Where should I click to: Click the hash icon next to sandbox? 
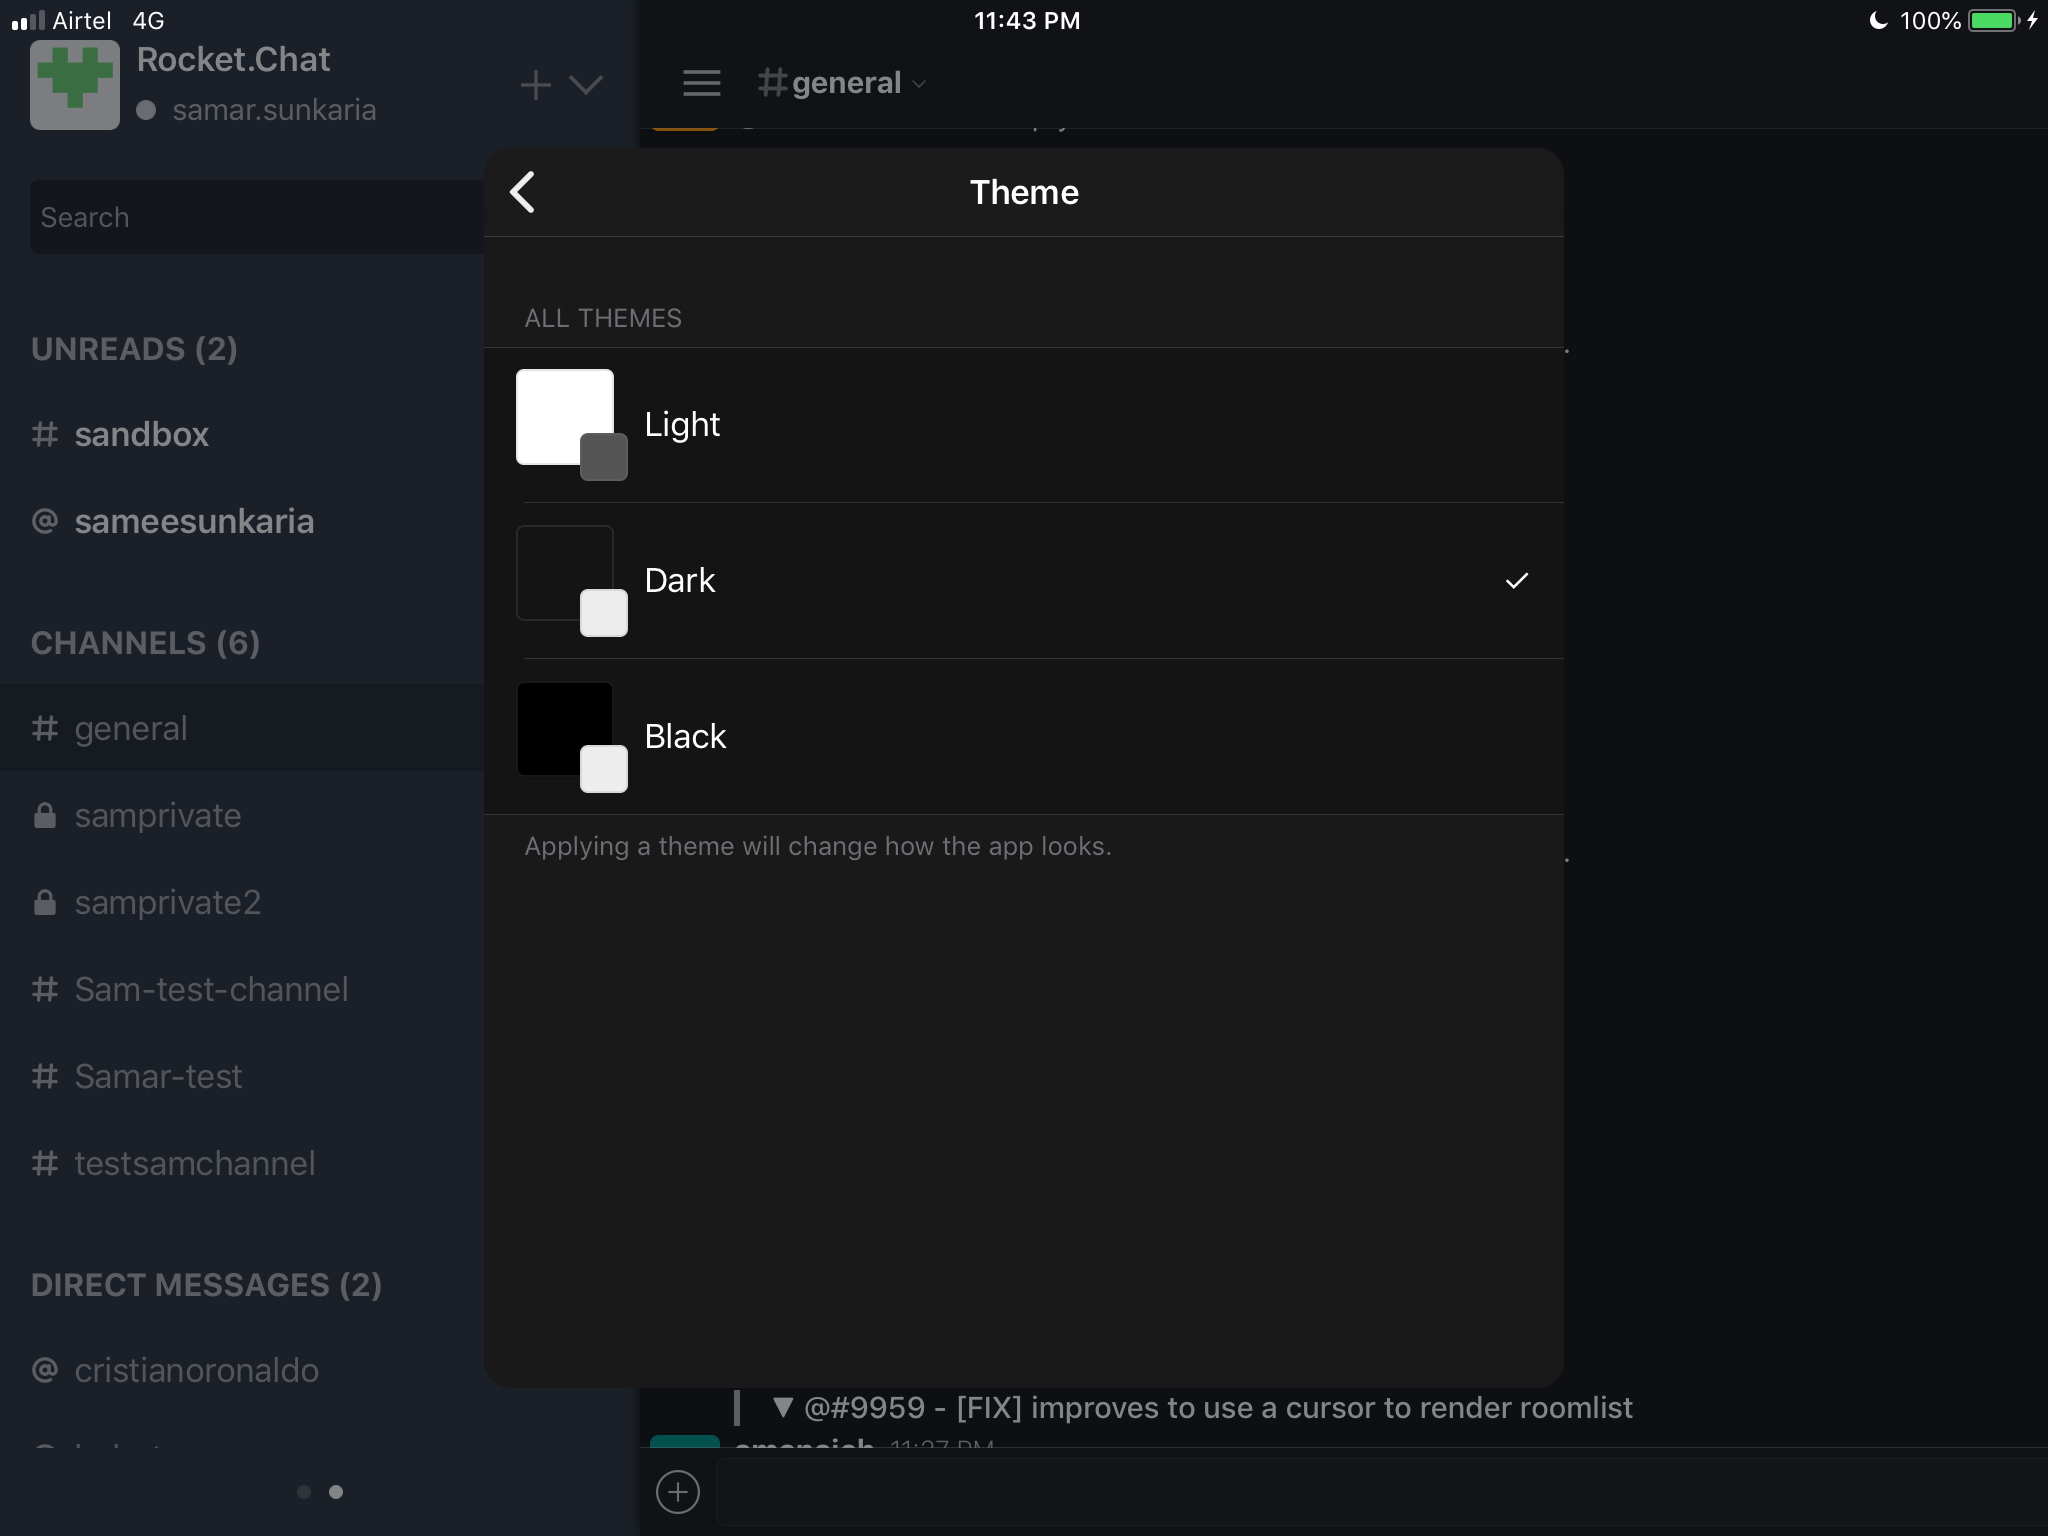click(x=45, y=434)
